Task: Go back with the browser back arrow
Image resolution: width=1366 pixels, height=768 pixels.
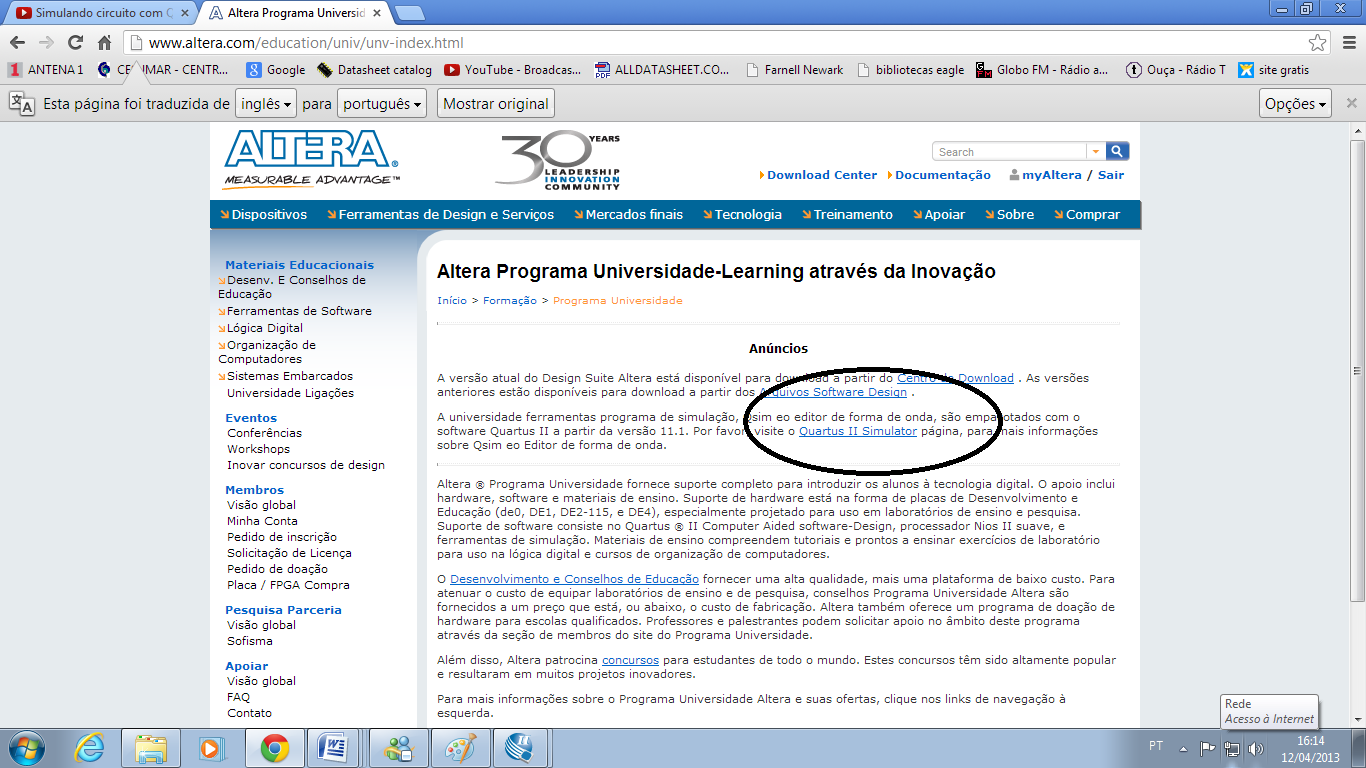Action: pos(17,43)
